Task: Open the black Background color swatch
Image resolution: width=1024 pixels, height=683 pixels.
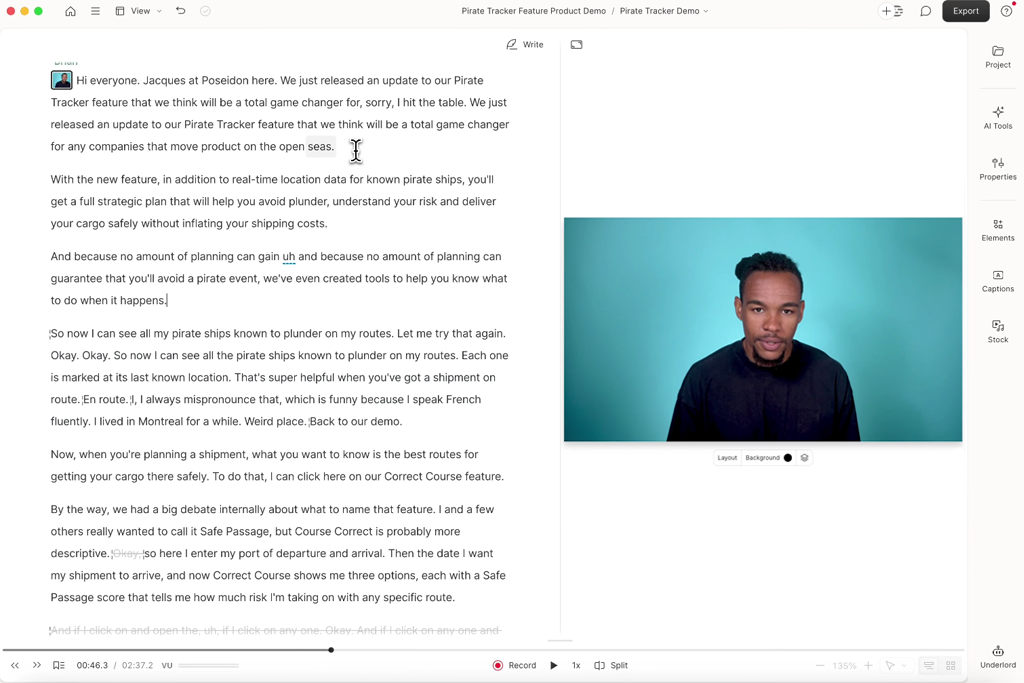Action: 788,458
